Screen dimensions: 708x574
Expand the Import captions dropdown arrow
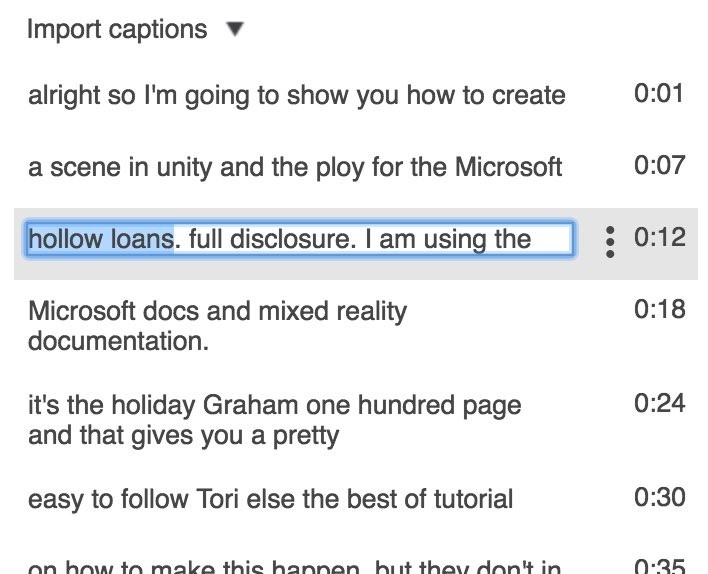pyautogui.click(x=235, y=29)
